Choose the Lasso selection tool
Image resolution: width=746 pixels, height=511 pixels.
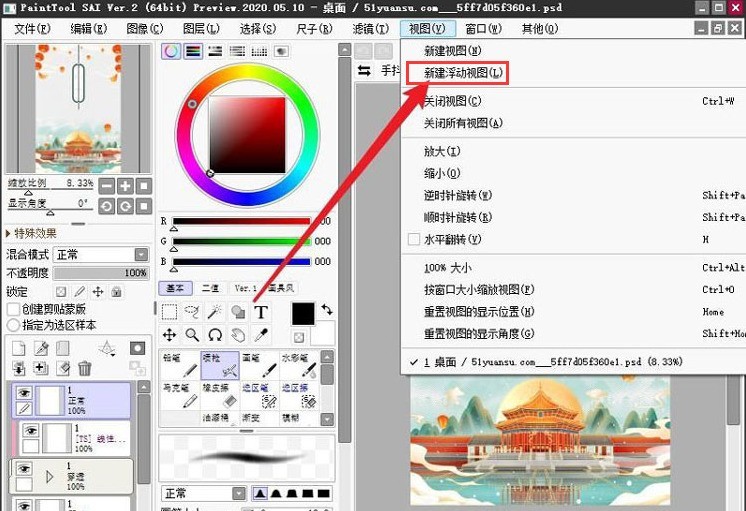[x=192, y=313]
